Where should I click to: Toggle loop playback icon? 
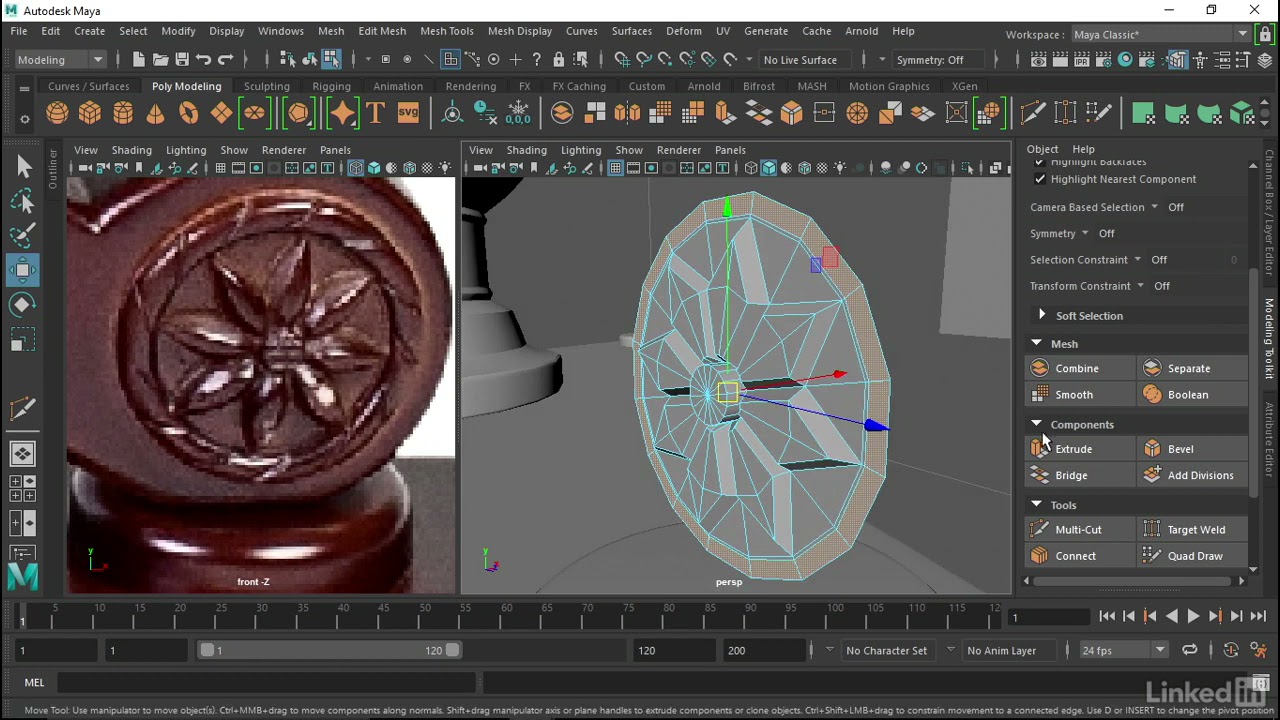pyautogui.click(x=1189, y=650)
